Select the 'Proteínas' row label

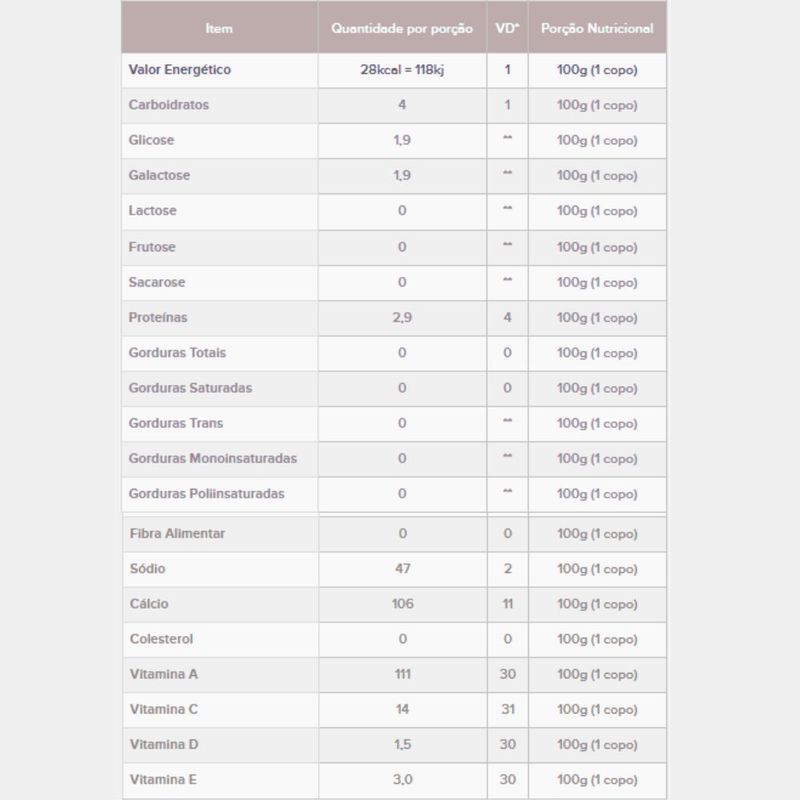click(158, 317)
